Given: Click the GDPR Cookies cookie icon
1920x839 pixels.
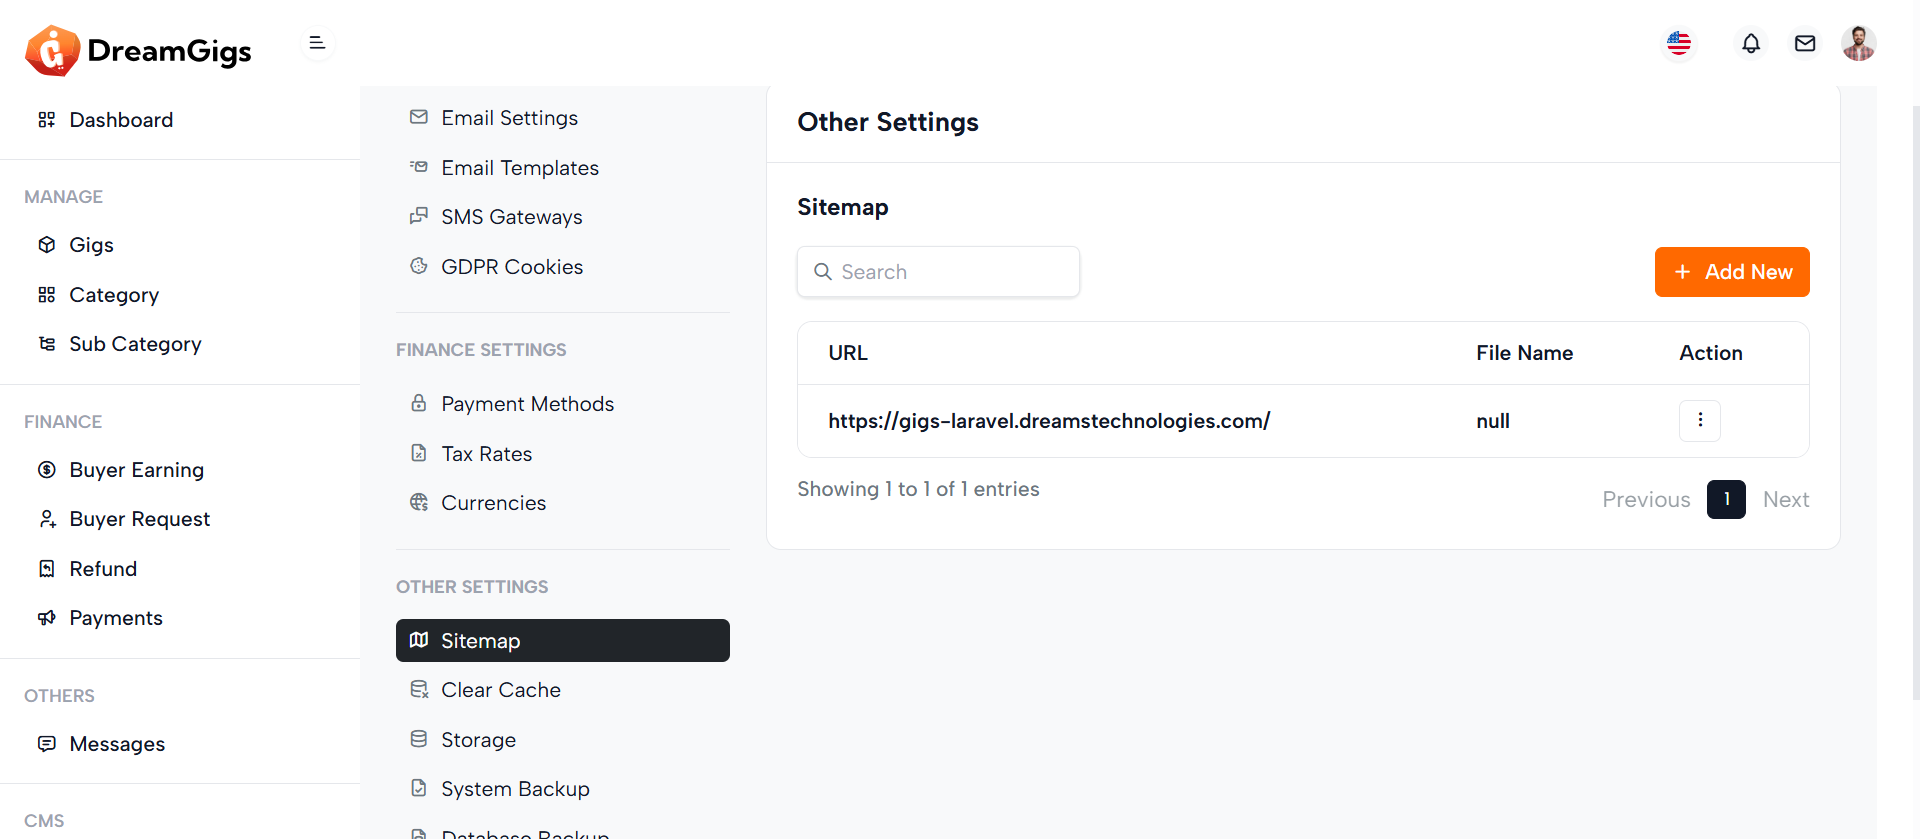Looking at the screenshot, I should click(419, 266).
